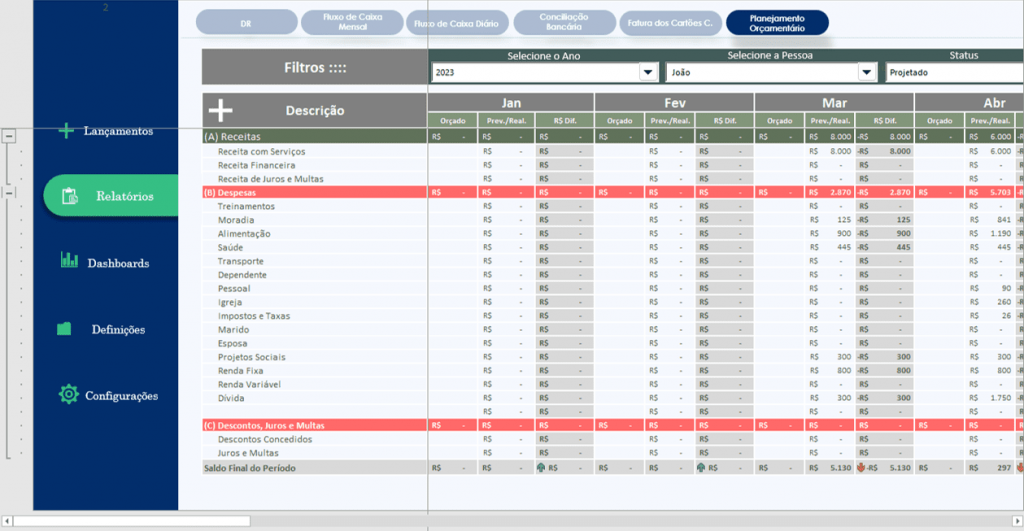Click the Fev month column header
Image resolution: width=1024 pixels, height=531 pixels.
point(675,103)
